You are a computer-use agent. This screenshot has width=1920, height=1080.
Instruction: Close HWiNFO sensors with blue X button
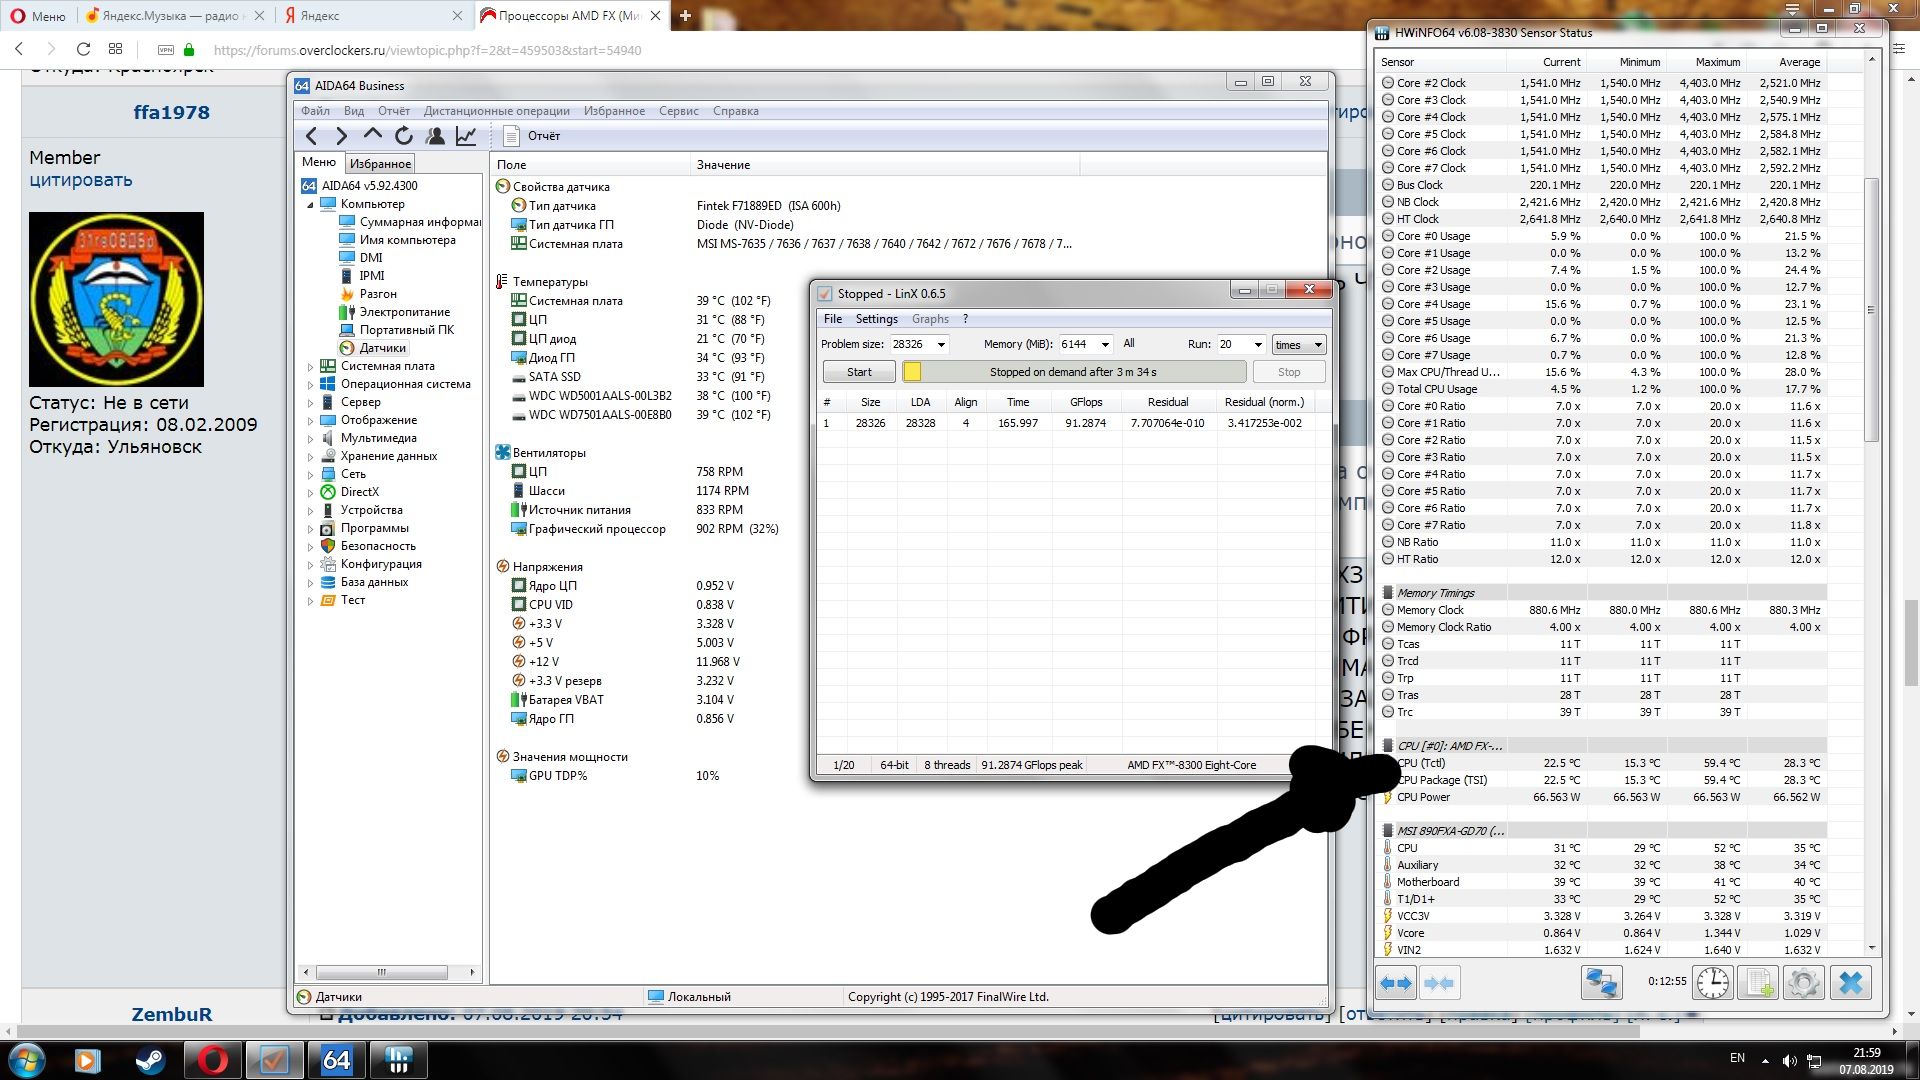point(1850,983)
